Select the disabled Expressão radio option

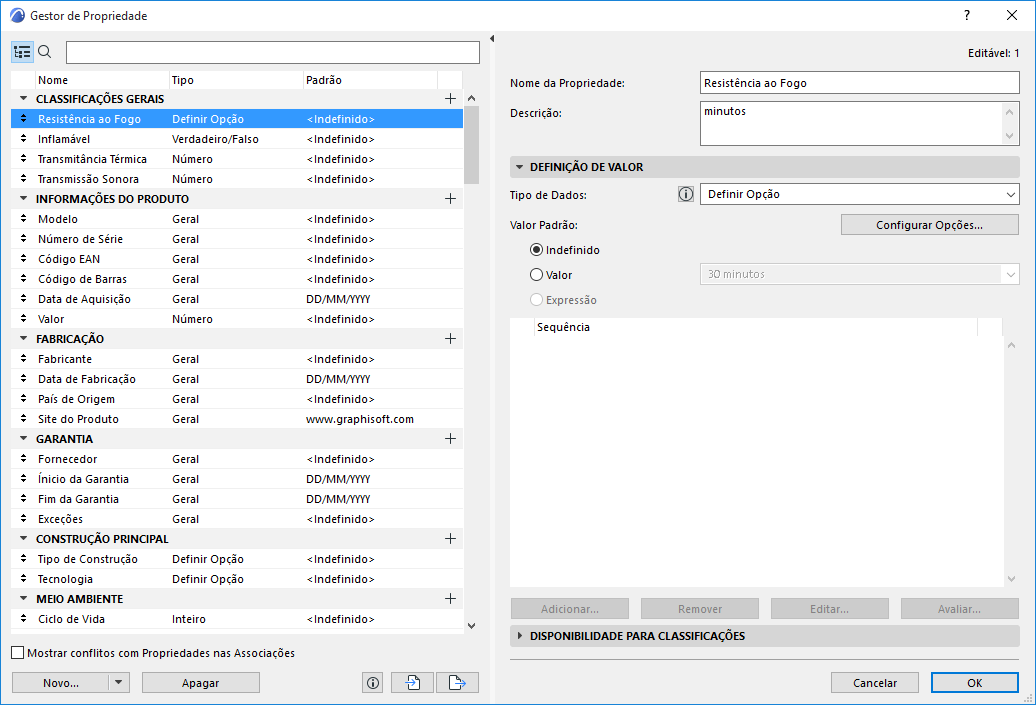click(x=536, y=300)
